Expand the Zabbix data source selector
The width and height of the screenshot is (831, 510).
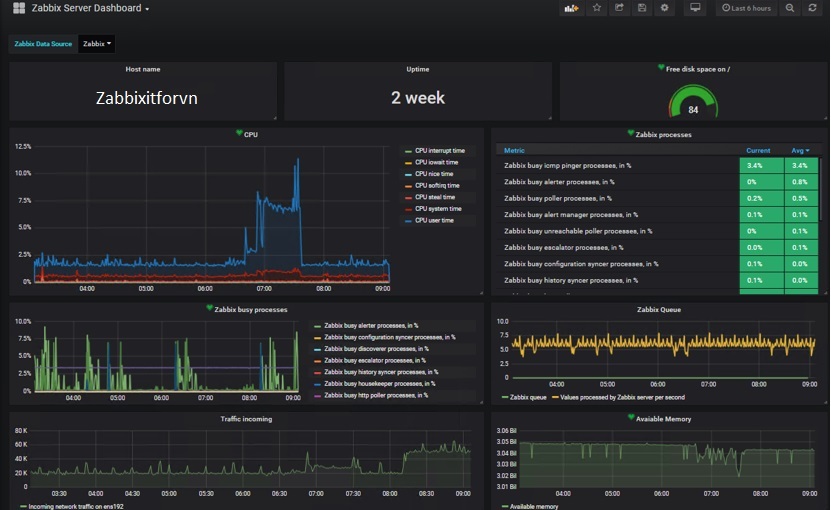pyautogui.click(x=97, y=44)
